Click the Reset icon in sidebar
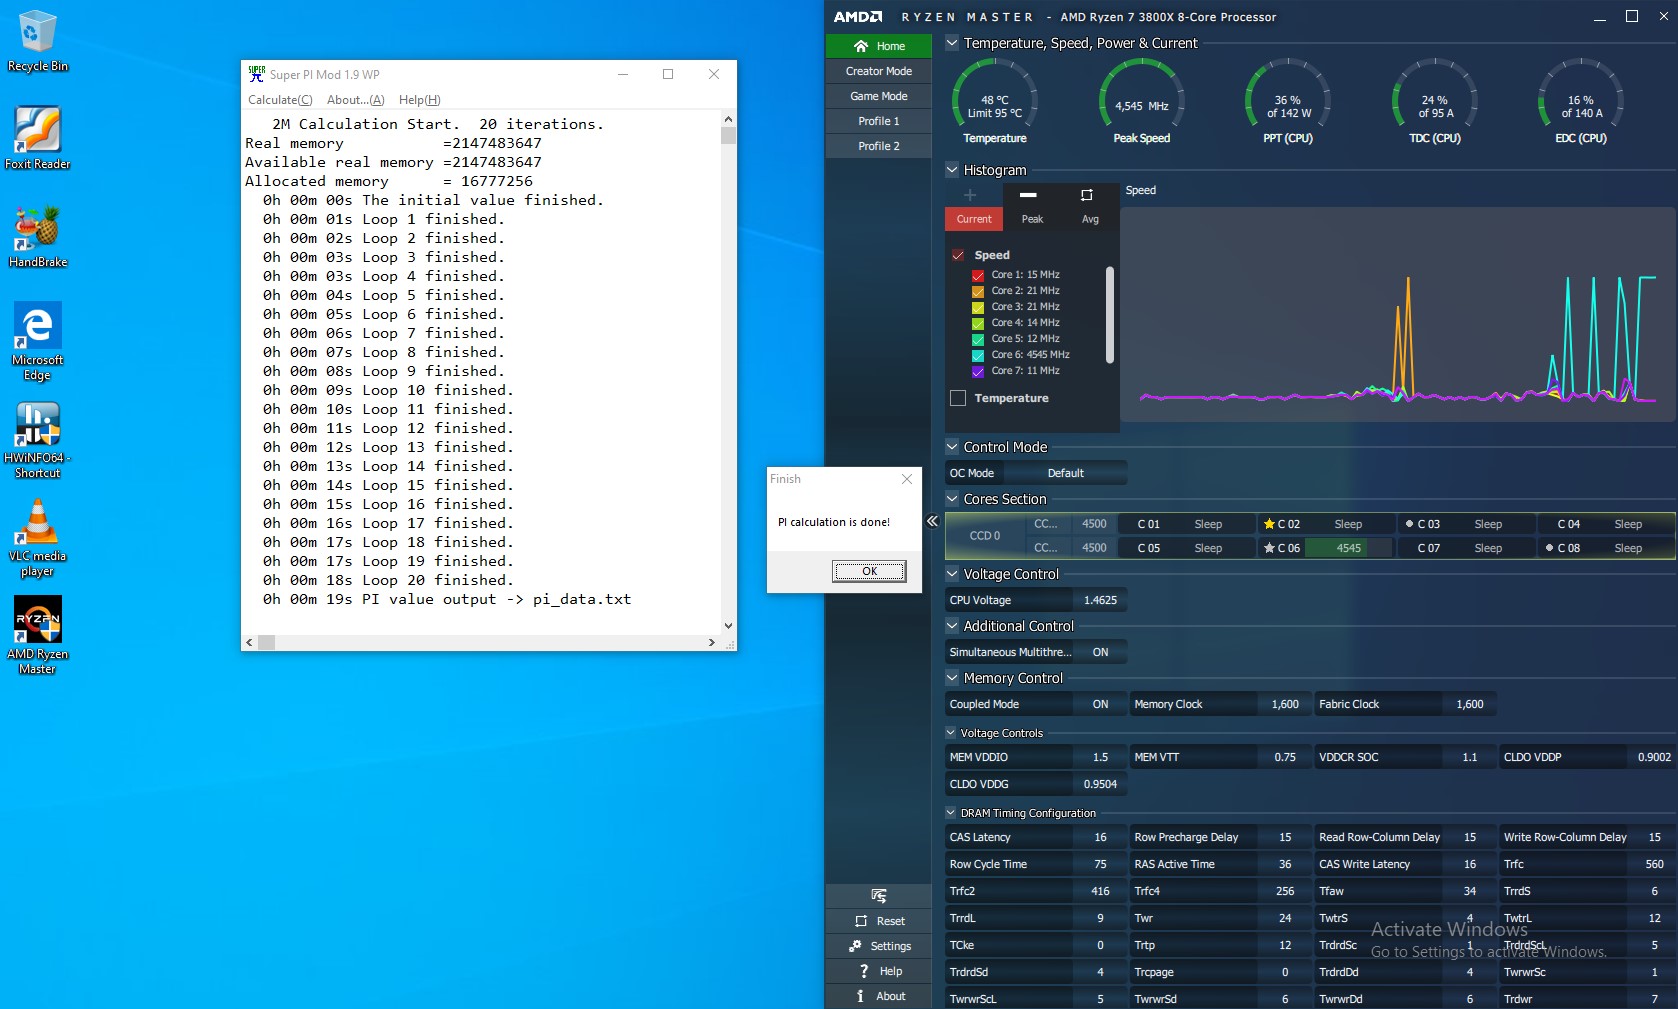The image size is (1678, 1009). 861,921
